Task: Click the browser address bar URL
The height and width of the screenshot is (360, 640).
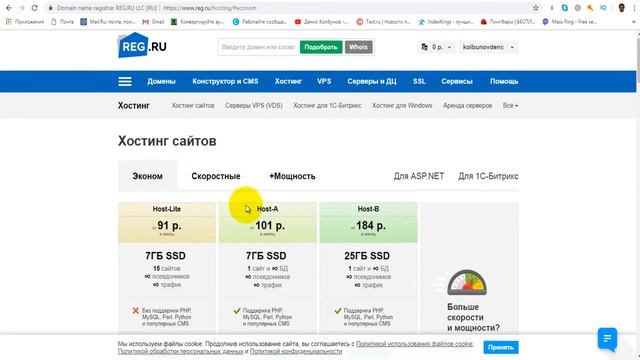Action: [x=209, y=8]
